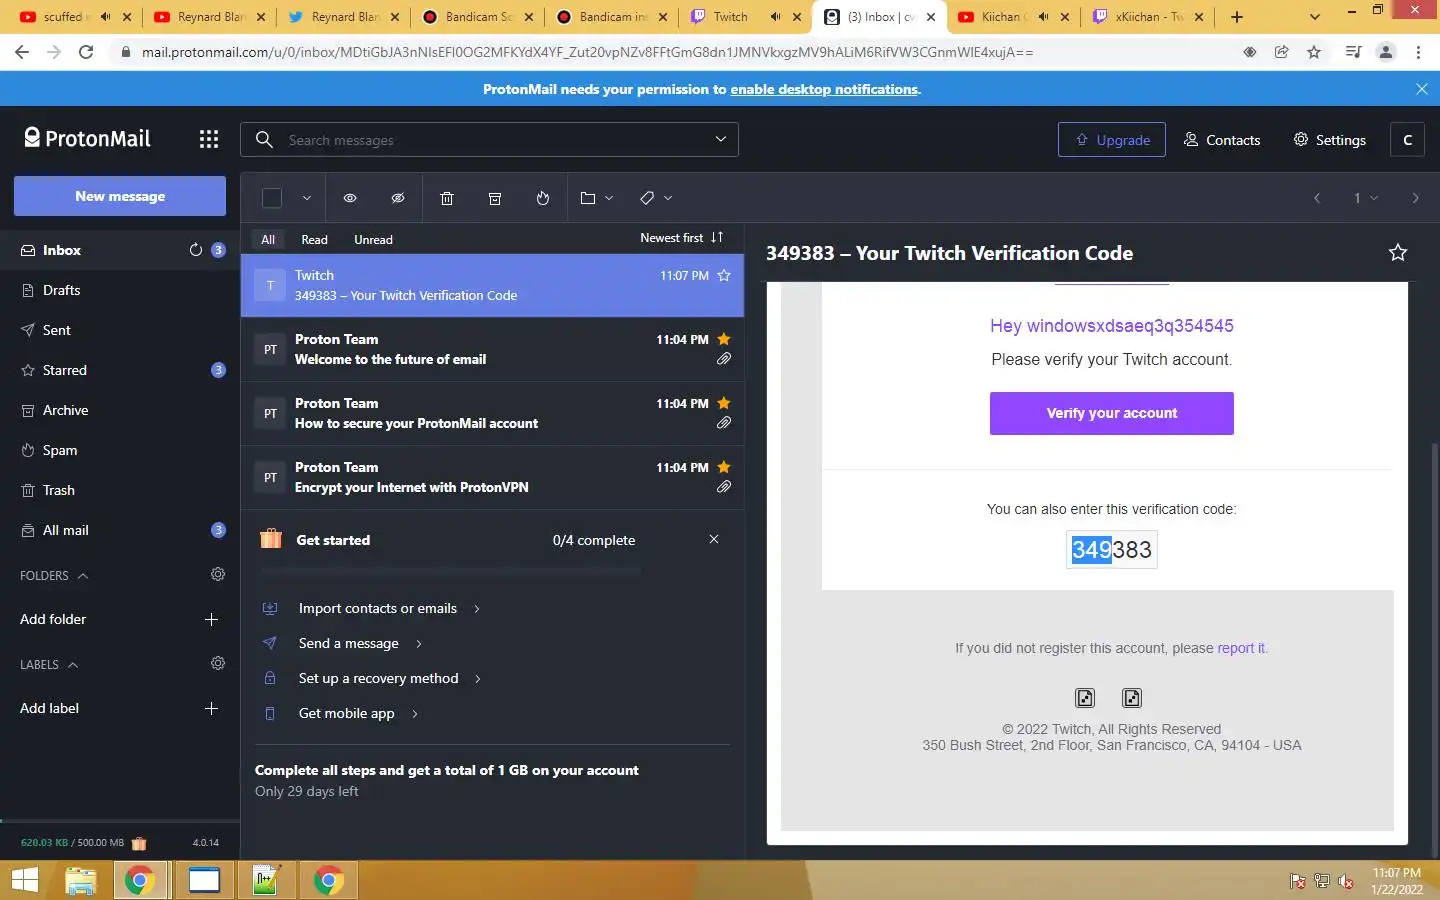The width and height of the screenshot is (1440, 900).
Task: Toggle Newest first sort order
Action: [681, 237]
